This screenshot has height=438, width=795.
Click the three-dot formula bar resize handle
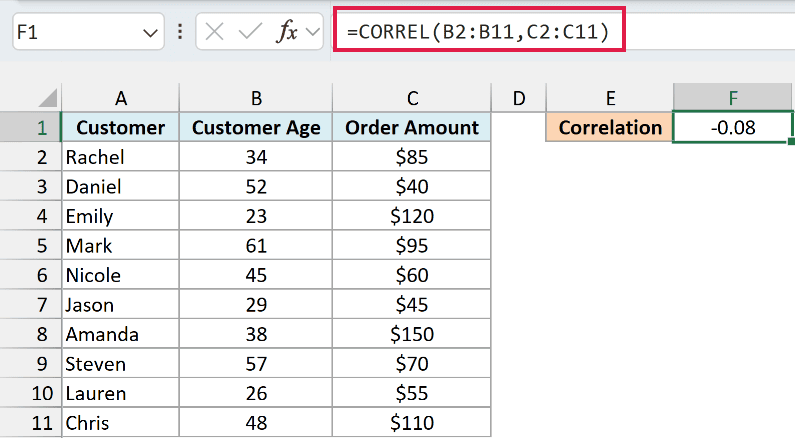[180, 32]
